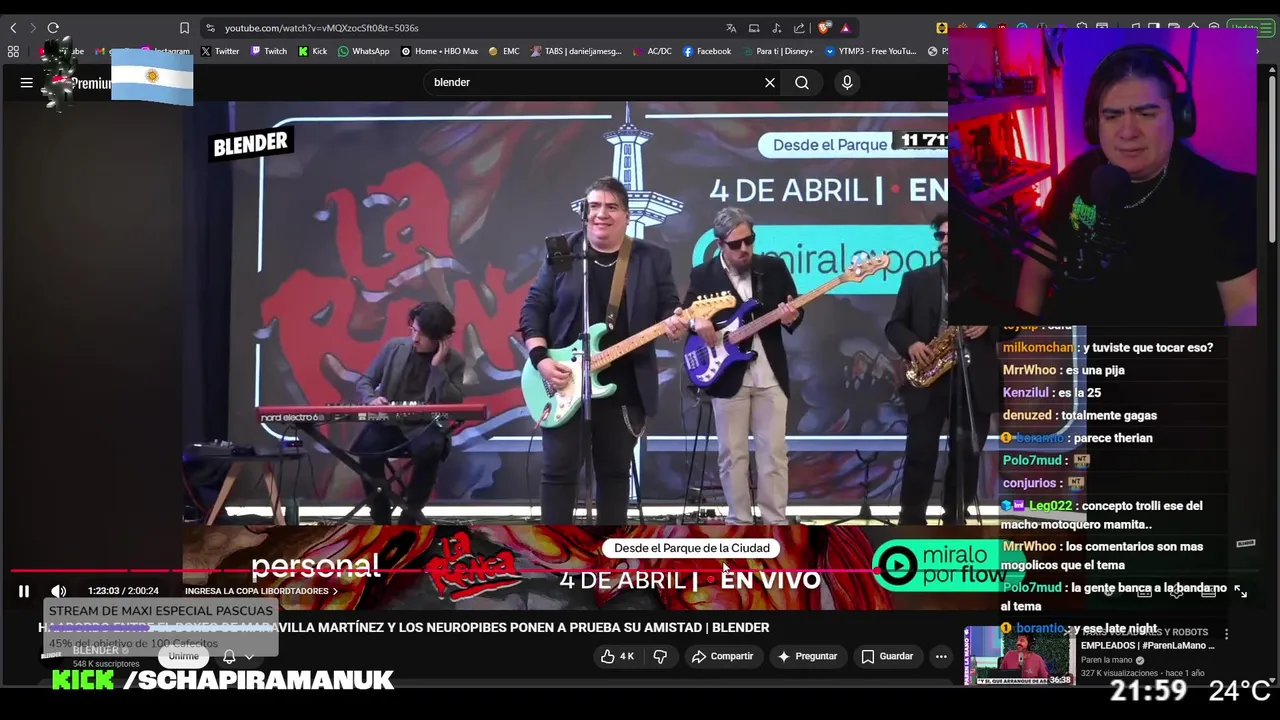Viewport: 1280px width, 720px height.
Task: Open Para ti Disney+ bookmark
Action: 777,51
